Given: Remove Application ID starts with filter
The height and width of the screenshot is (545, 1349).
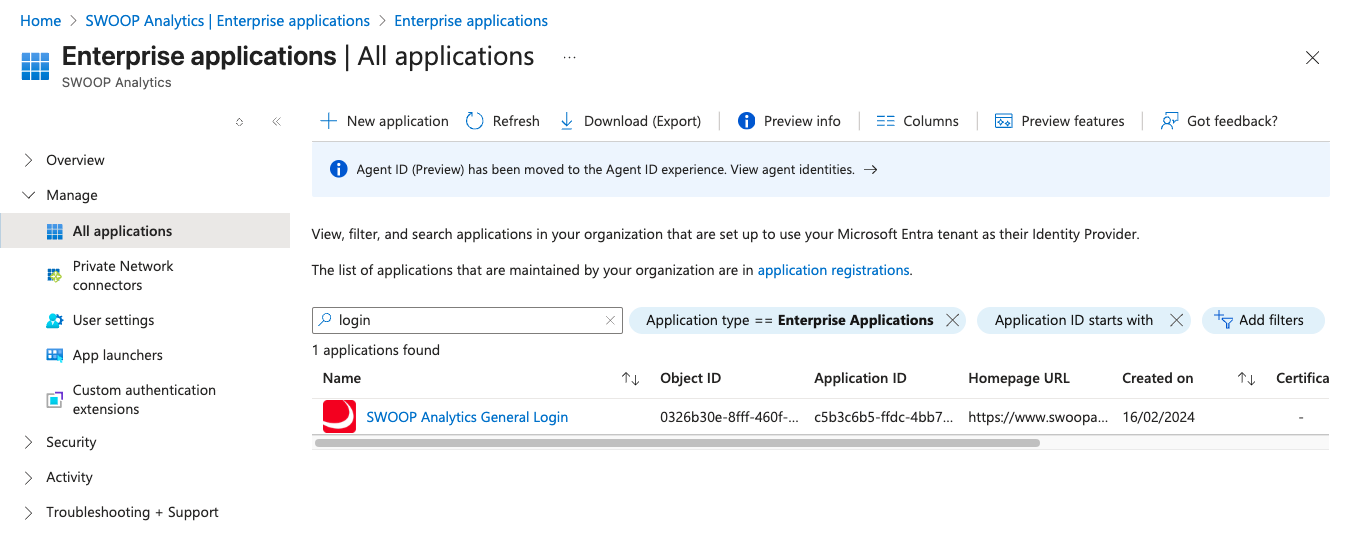Looking at the screenshot, I should 1177,320.
